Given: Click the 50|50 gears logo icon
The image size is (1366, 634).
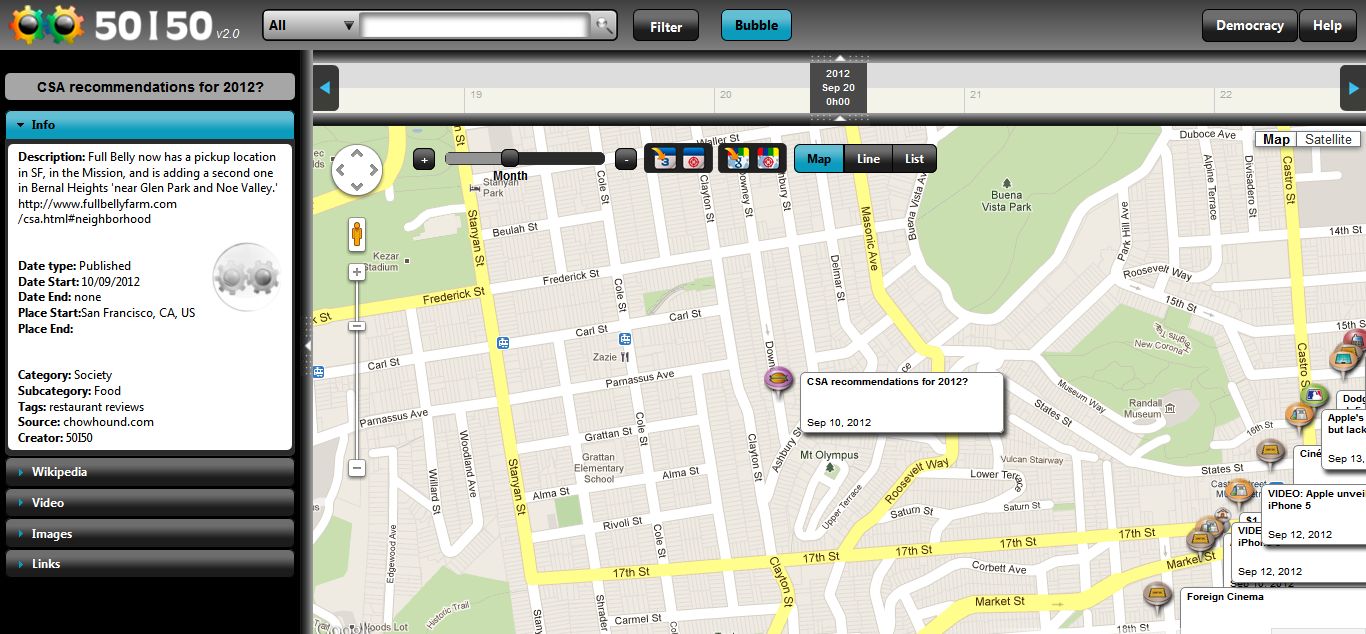Looking at the screenshot, I should click(47, 25).
